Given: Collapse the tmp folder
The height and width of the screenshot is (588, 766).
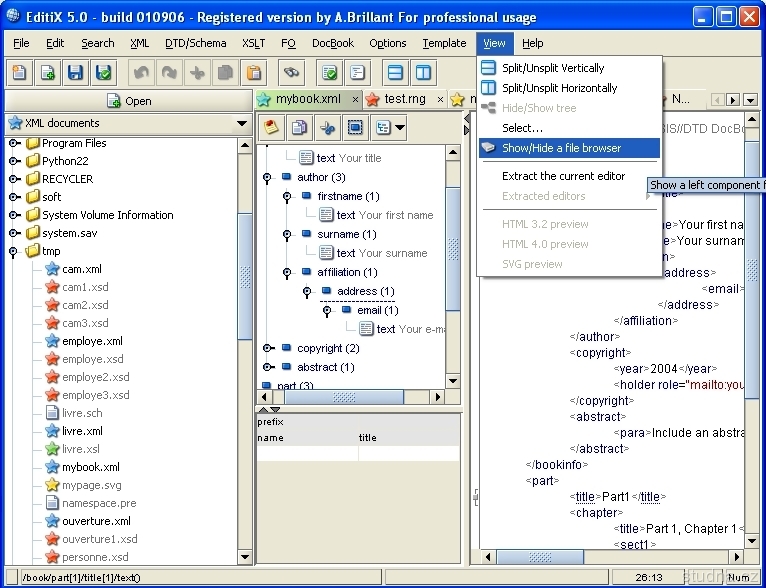Looking at the screenshot, I should tap(14, 252).
